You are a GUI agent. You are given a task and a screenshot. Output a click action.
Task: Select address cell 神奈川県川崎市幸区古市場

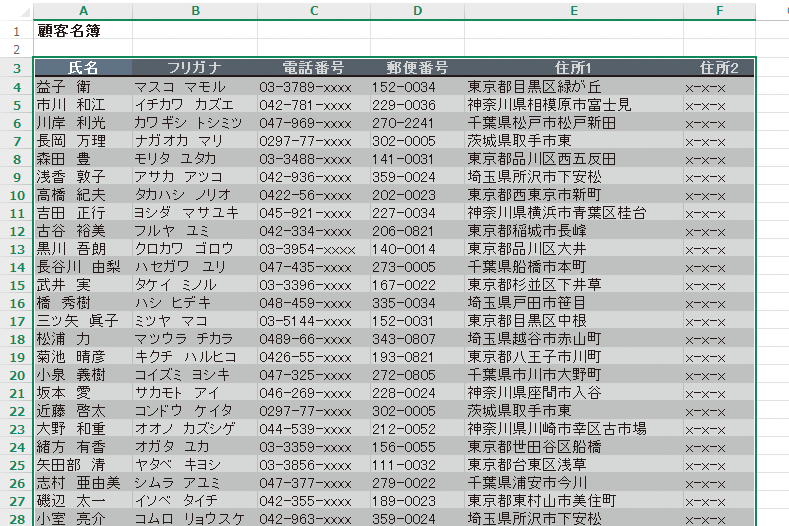(574, 429)
